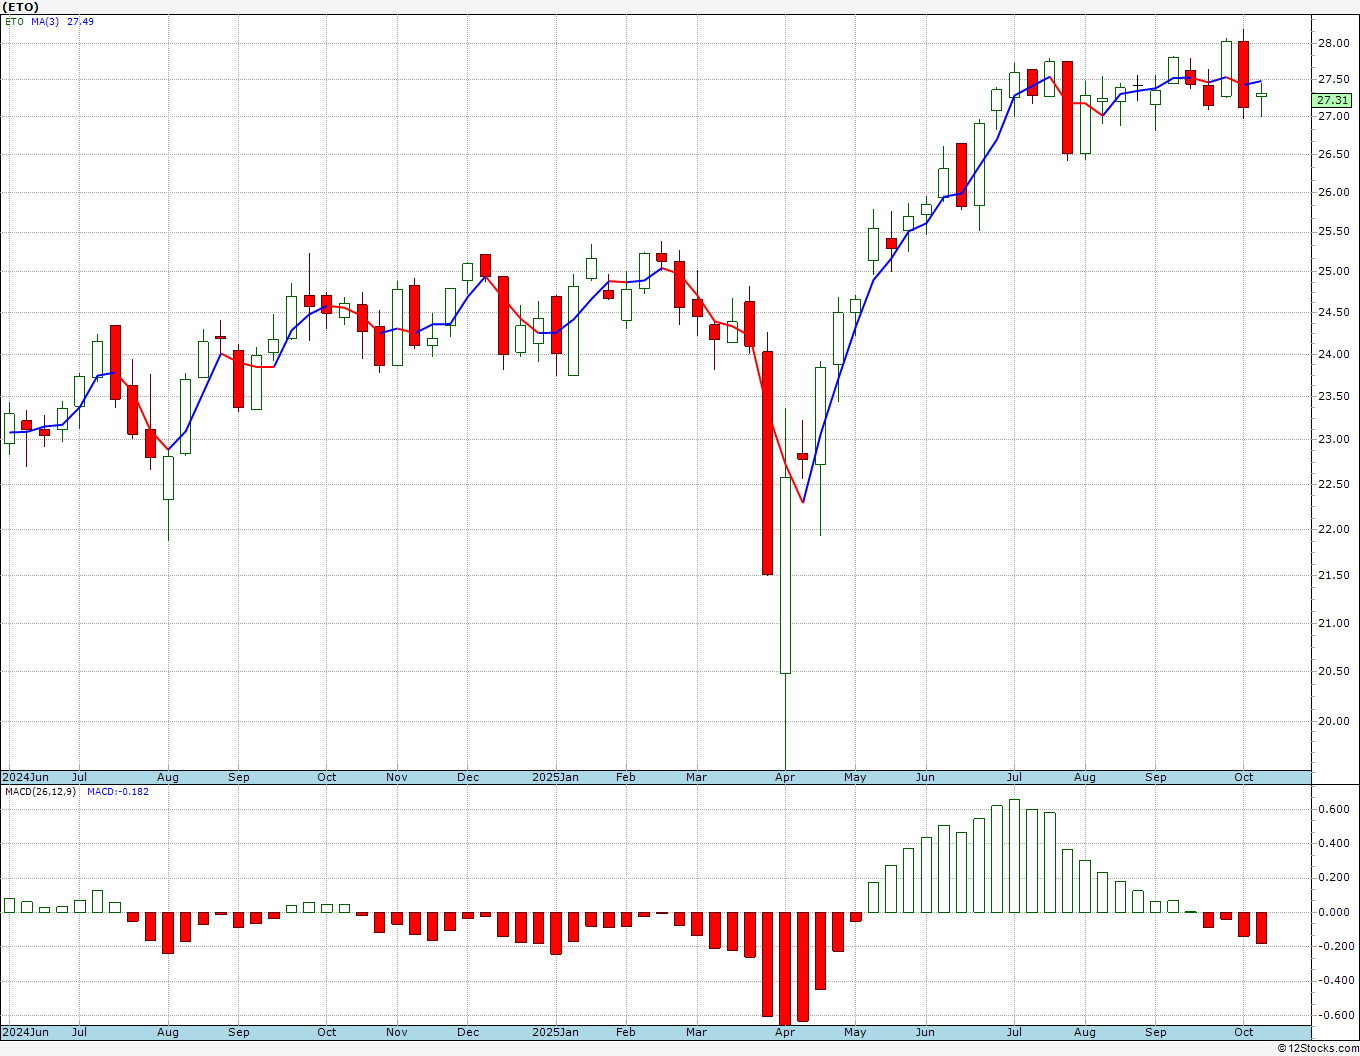The height and width of the screenshot is (1056, 1360).
Task: Select the ETO legend label
Action: pos(14,21)
